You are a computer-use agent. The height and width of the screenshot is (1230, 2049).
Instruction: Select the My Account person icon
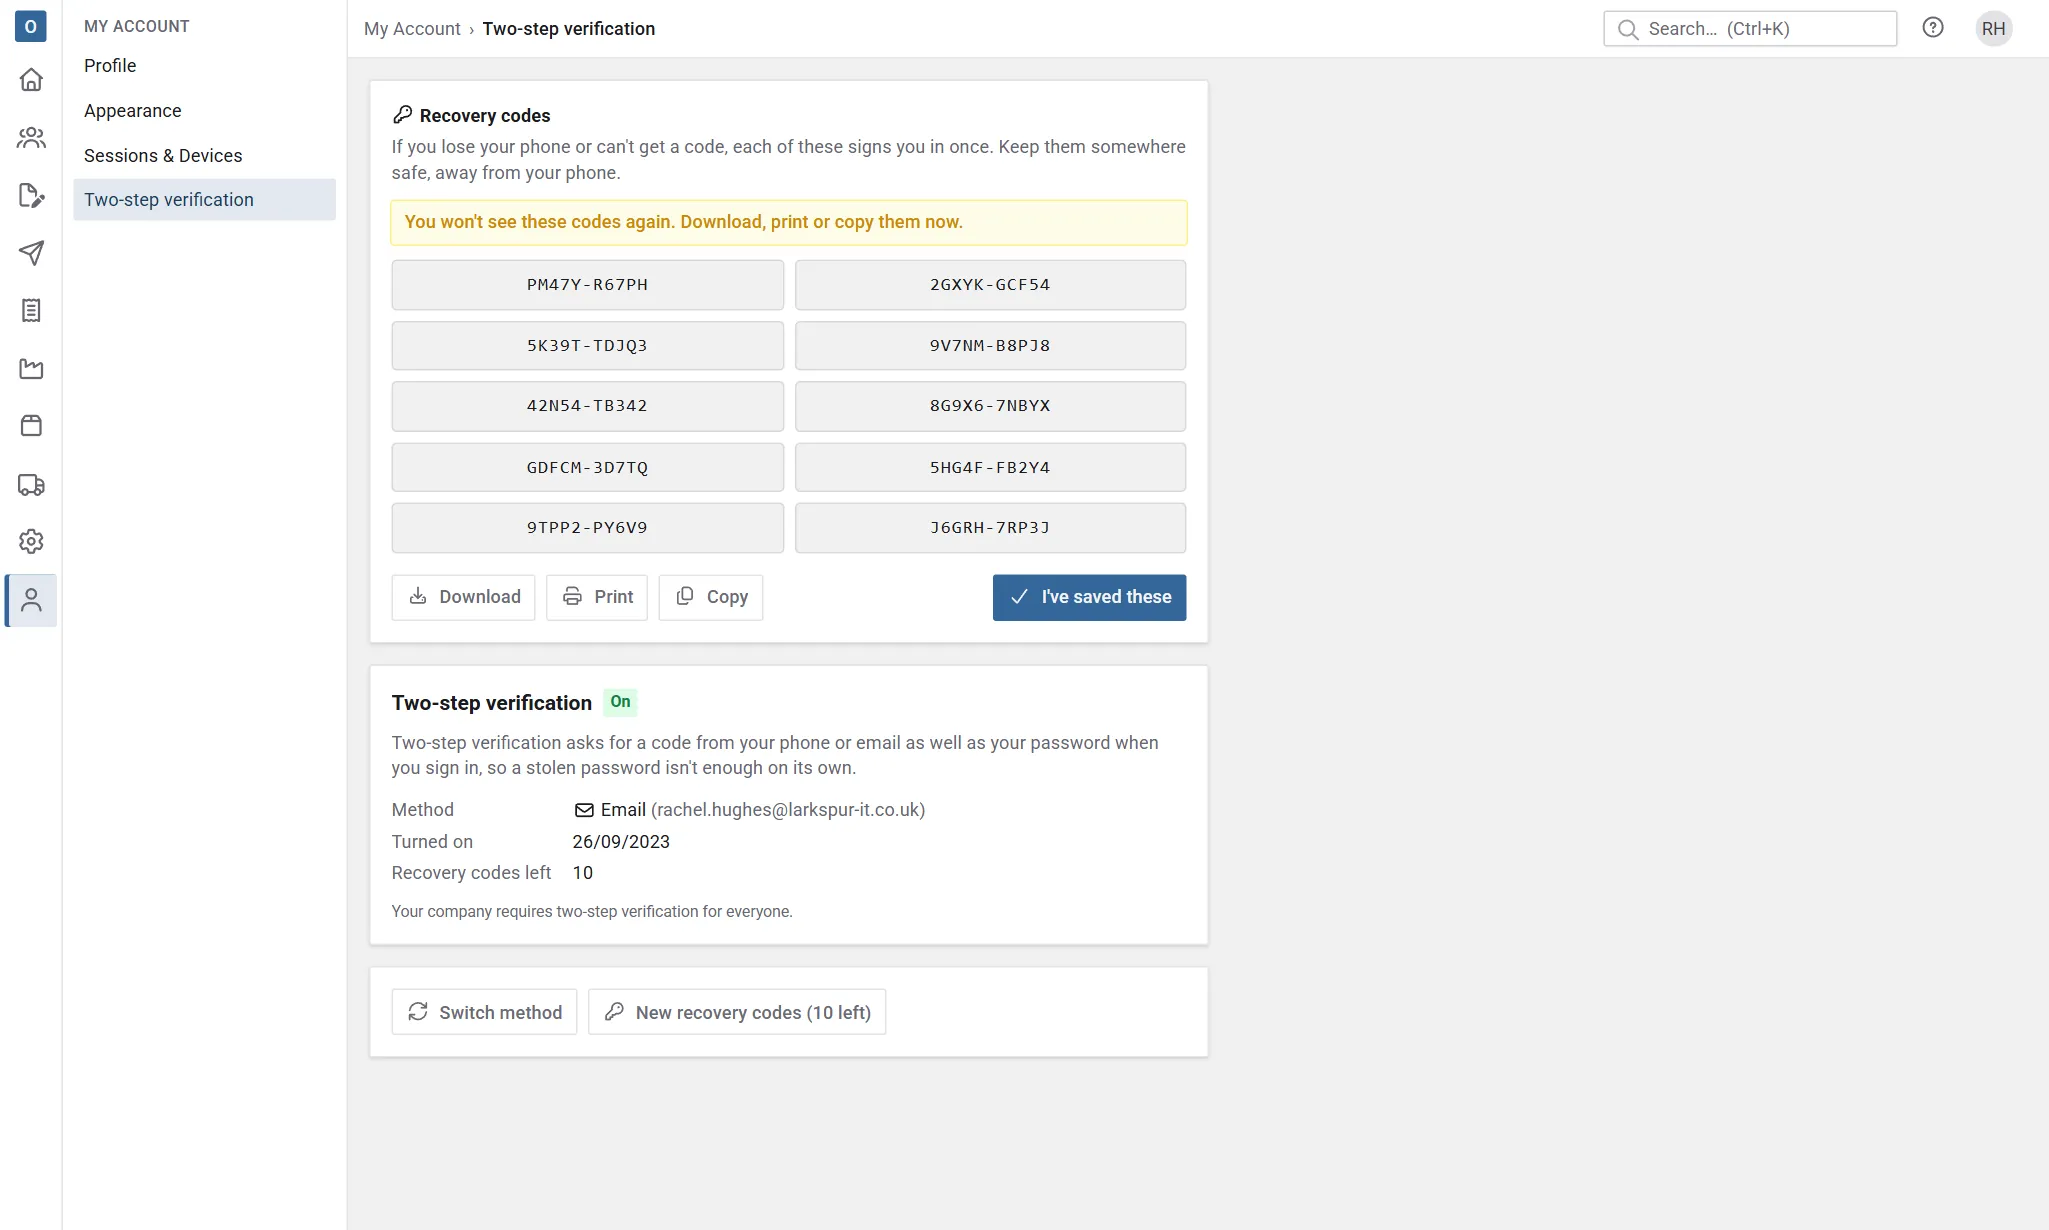(31, 600)
